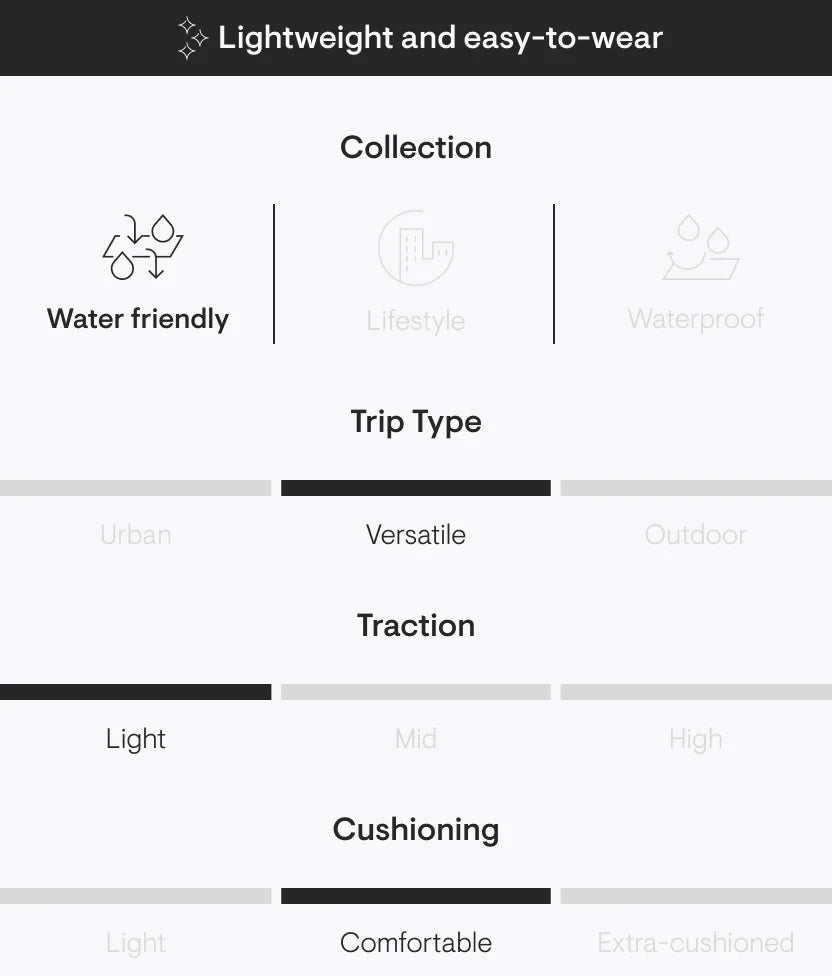Click the dark Versatile trip type bar
The image size is (832, 976).
(x=416, y=488)
